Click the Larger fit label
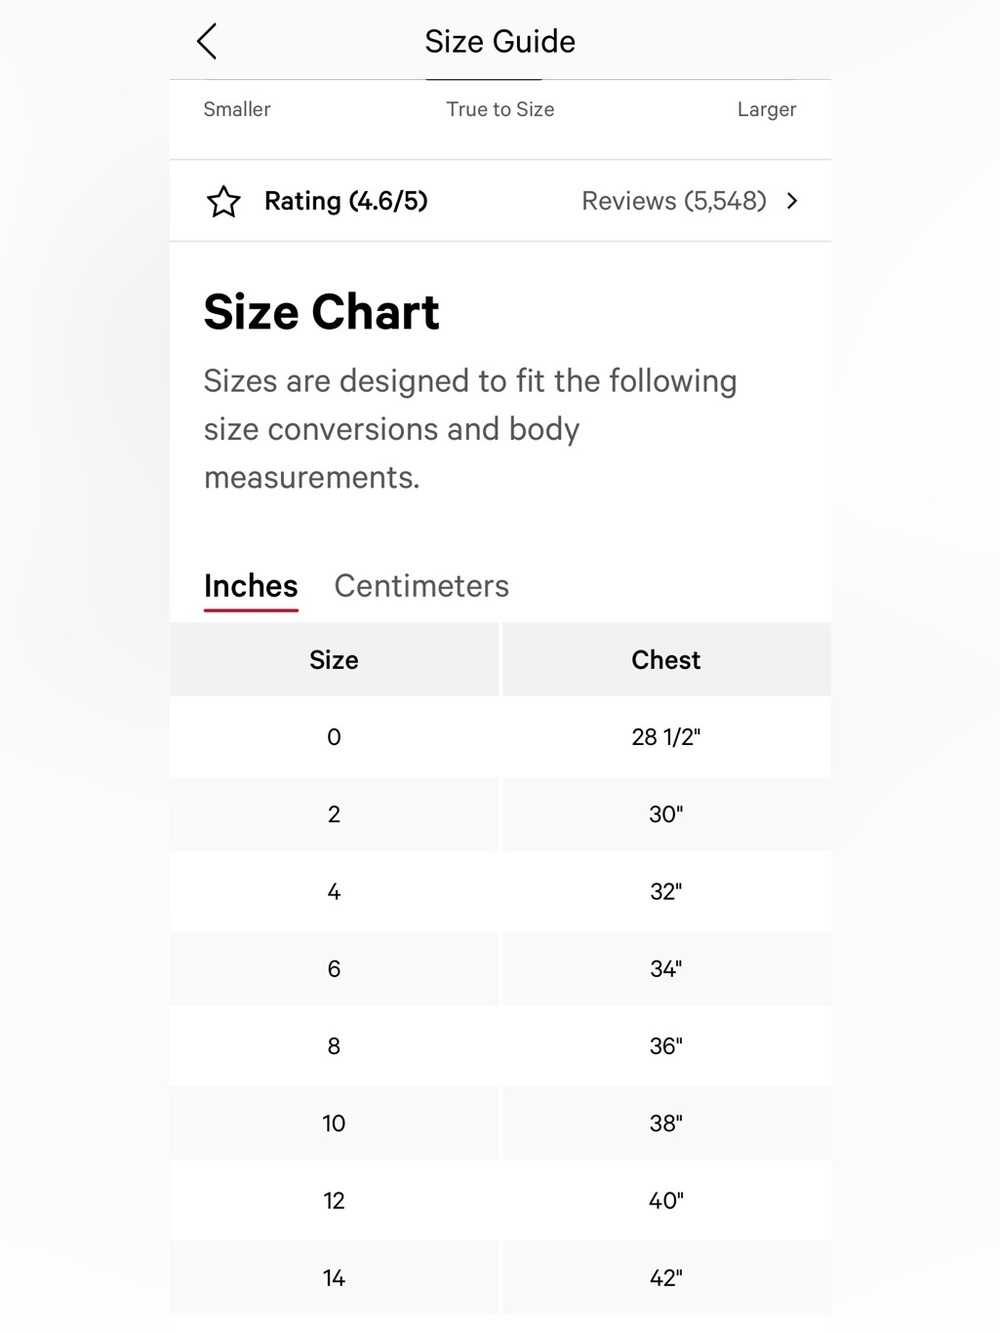1000x1333 pixels. pyautogui.click(x=767, y=109)
